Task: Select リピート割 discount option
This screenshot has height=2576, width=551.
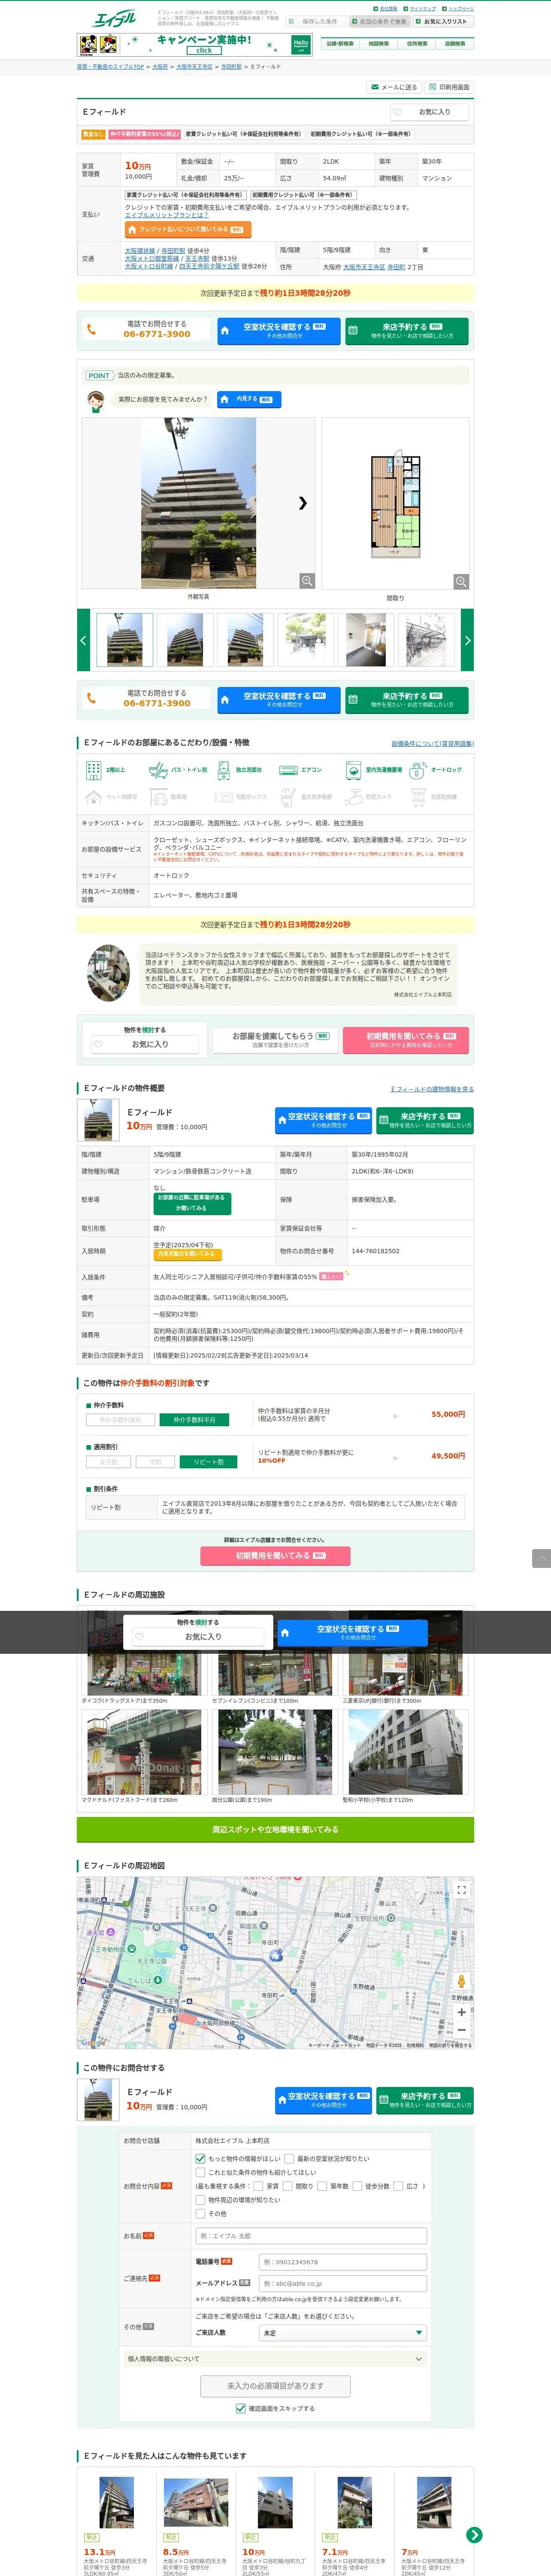Action: click(x=208, y=1462)
